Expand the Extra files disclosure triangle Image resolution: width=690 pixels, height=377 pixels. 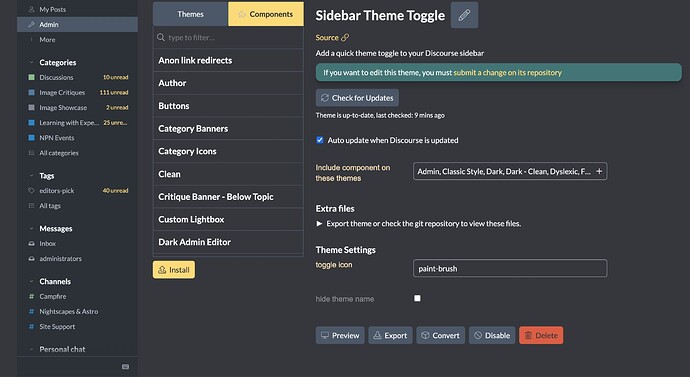pos(319,223)
